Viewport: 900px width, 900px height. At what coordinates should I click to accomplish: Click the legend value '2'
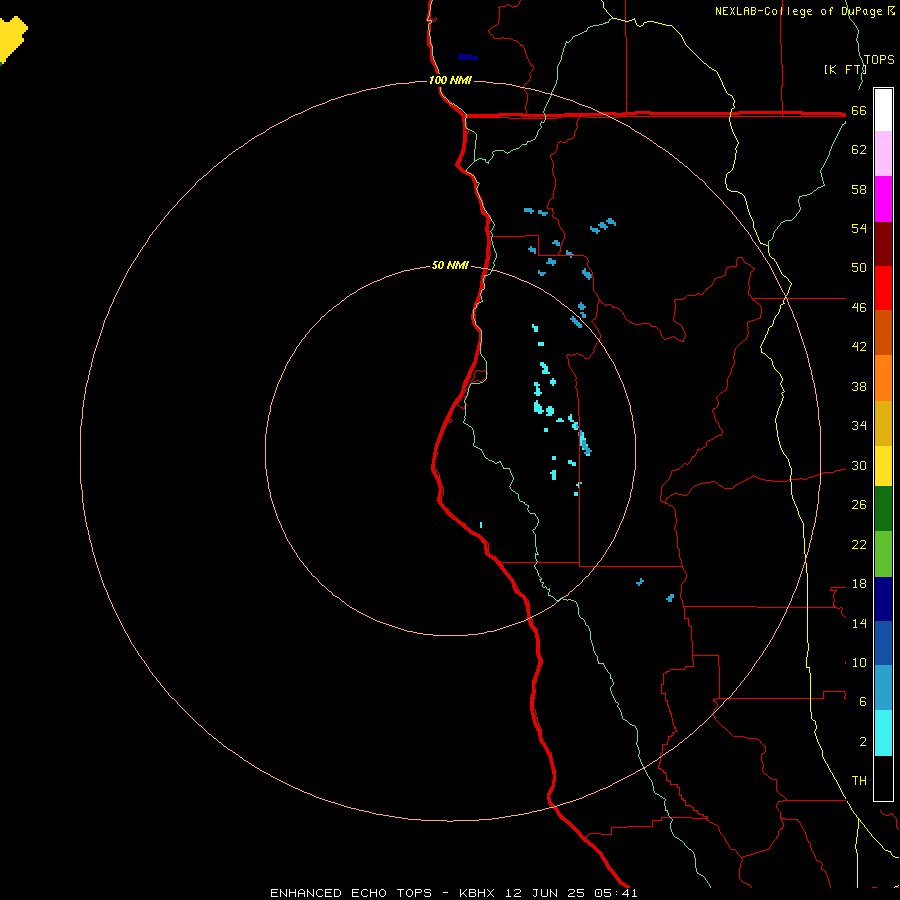pyautogui.click(x=863, y=741)
